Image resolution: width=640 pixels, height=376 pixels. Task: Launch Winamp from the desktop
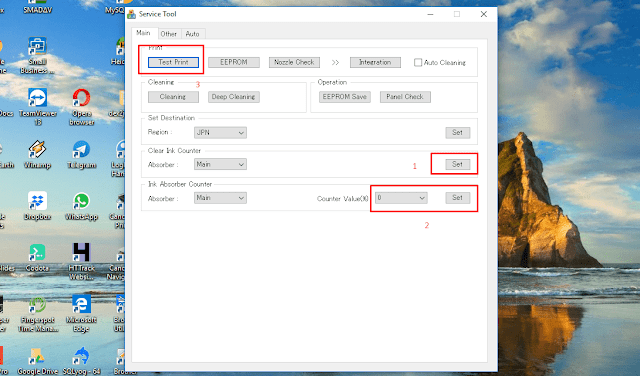pyautogui.click(x=38, y=155)
